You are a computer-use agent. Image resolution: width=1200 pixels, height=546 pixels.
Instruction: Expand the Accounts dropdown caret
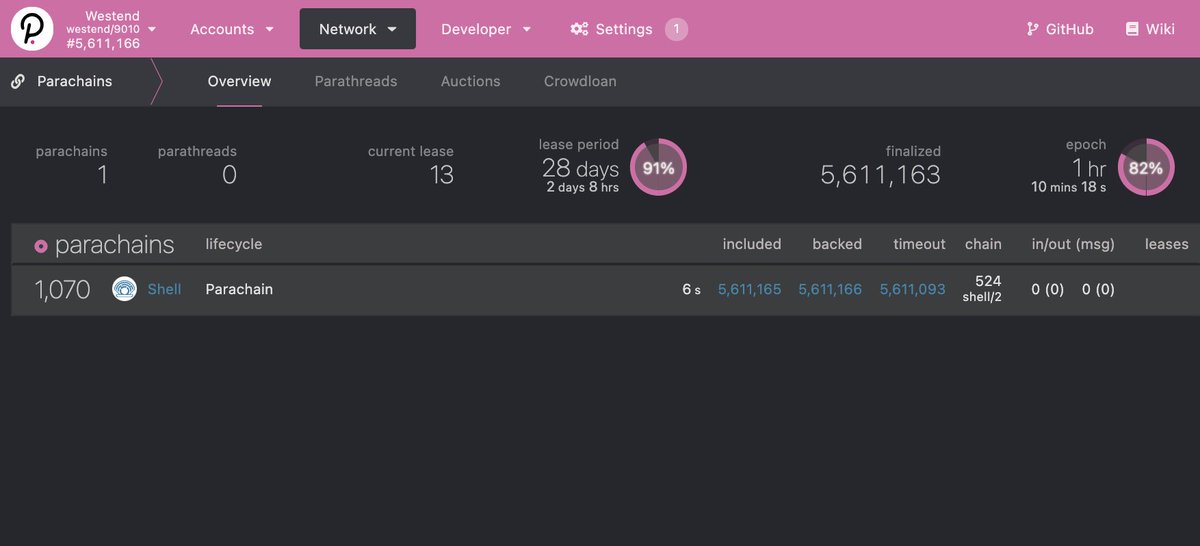[x=269, y=30]
